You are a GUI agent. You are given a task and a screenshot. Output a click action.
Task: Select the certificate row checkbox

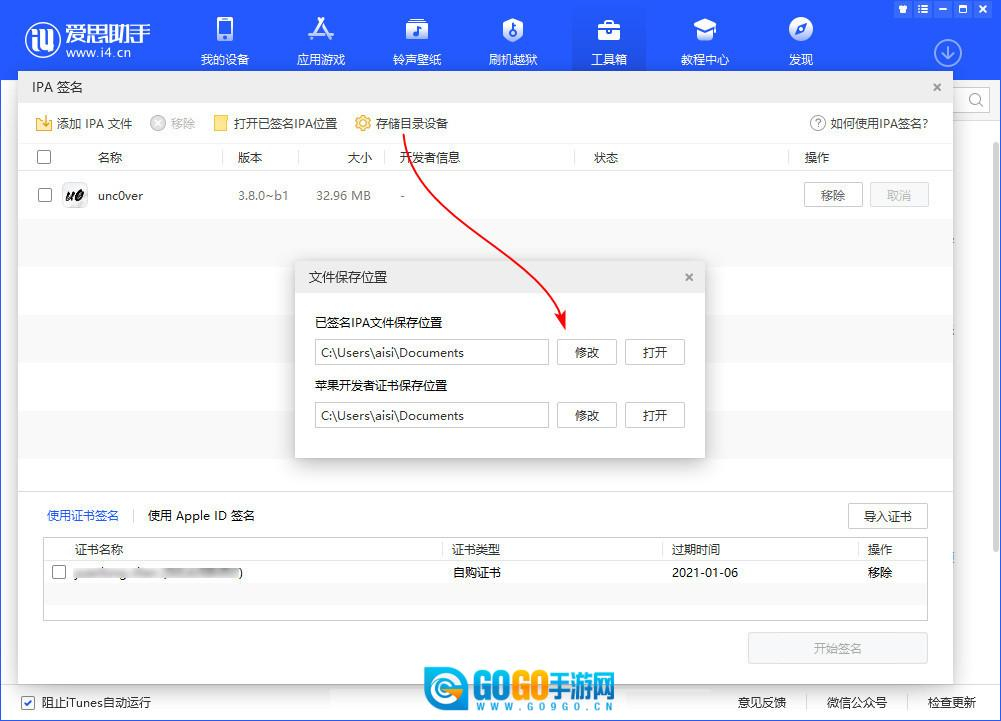[59, 572]
